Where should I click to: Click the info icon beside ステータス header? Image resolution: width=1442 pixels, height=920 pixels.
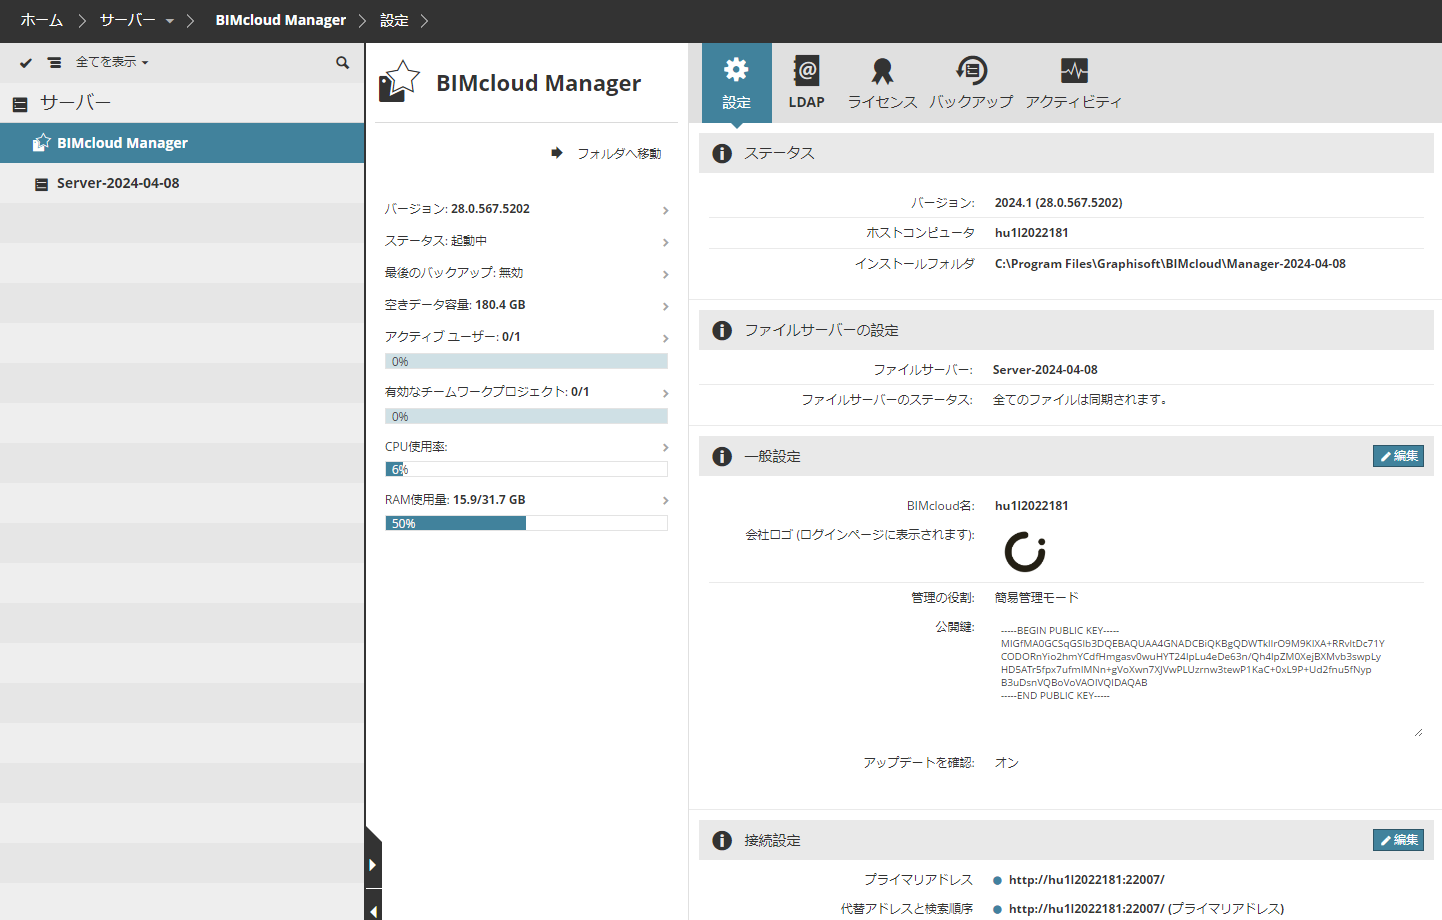coord(722,153)
